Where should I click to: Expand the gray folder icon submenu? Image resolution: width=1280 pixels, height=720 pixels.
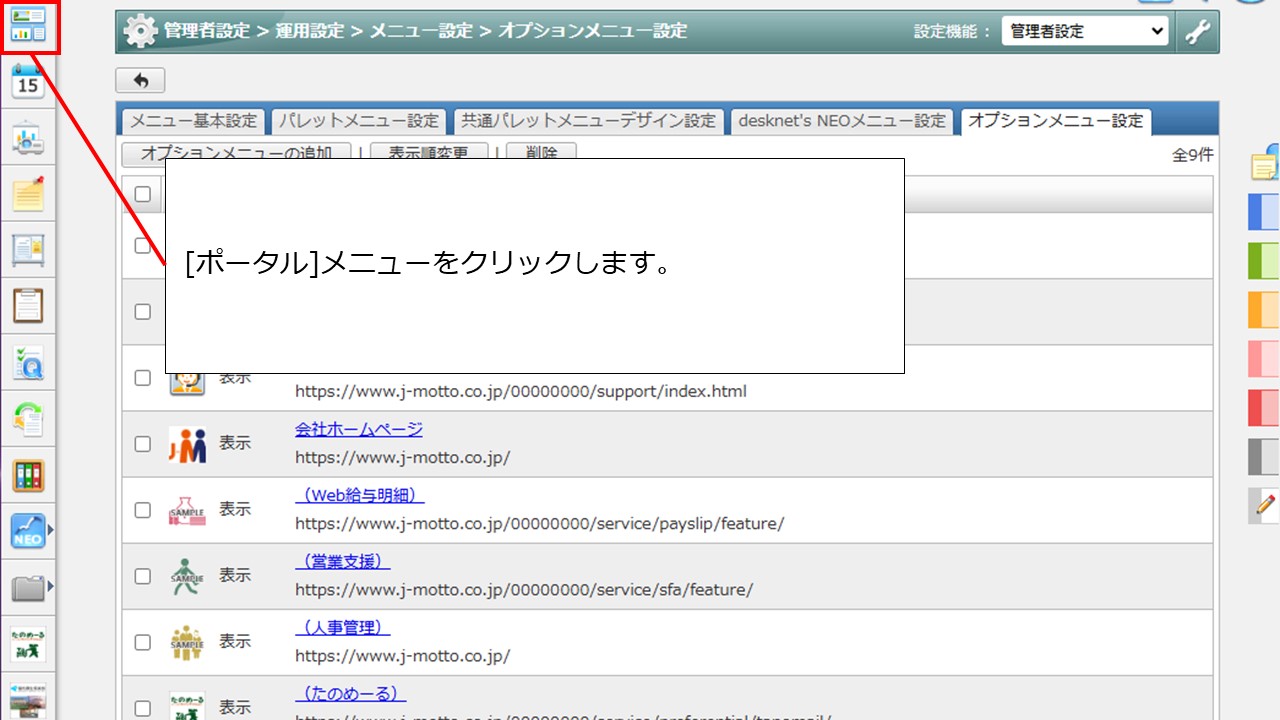(x=50, y=587)
